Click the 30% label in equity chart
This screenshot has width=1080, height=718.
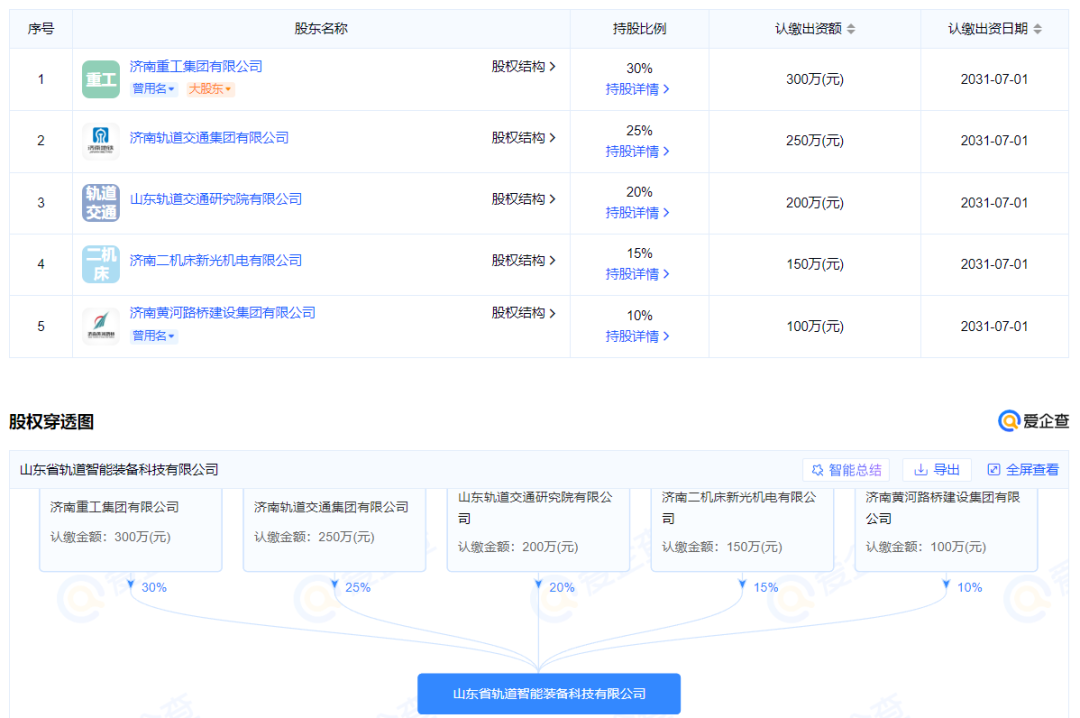coord(154,587)
